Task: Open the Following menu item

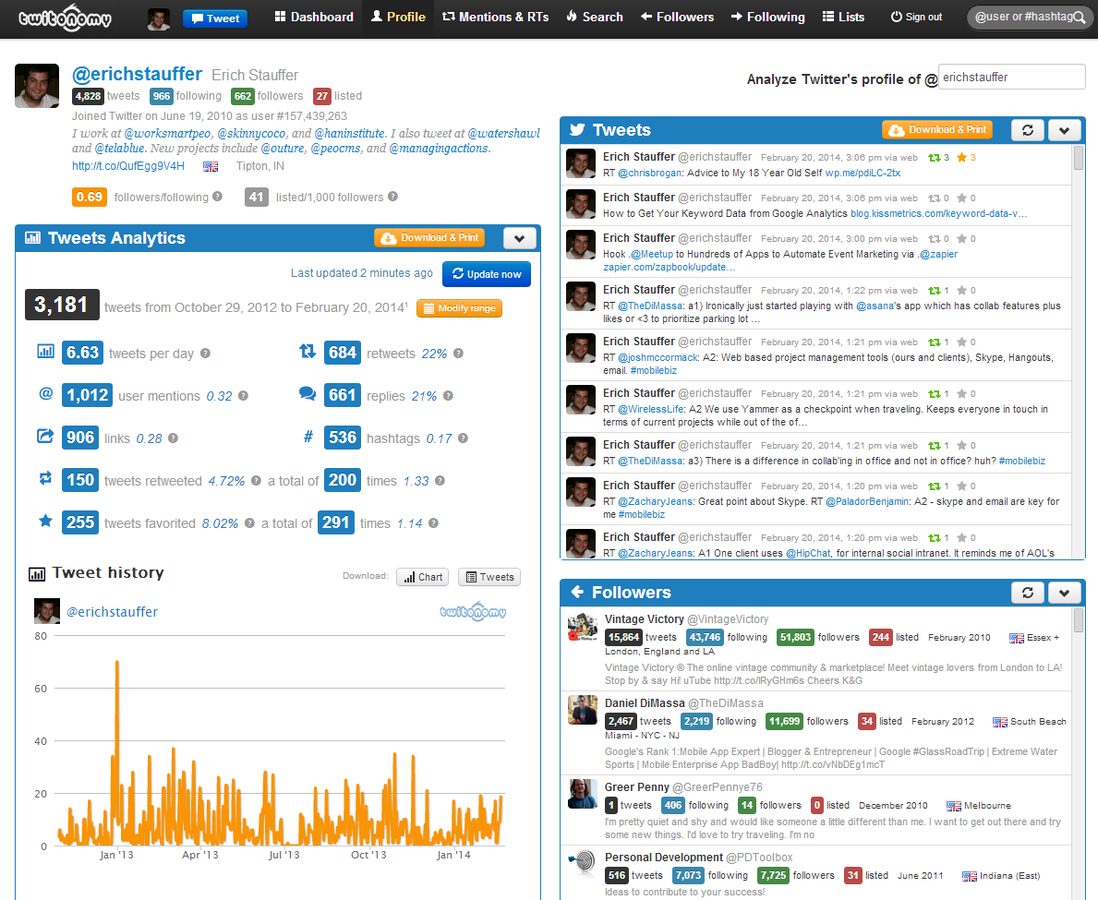Action: click(x=767, y=17)
